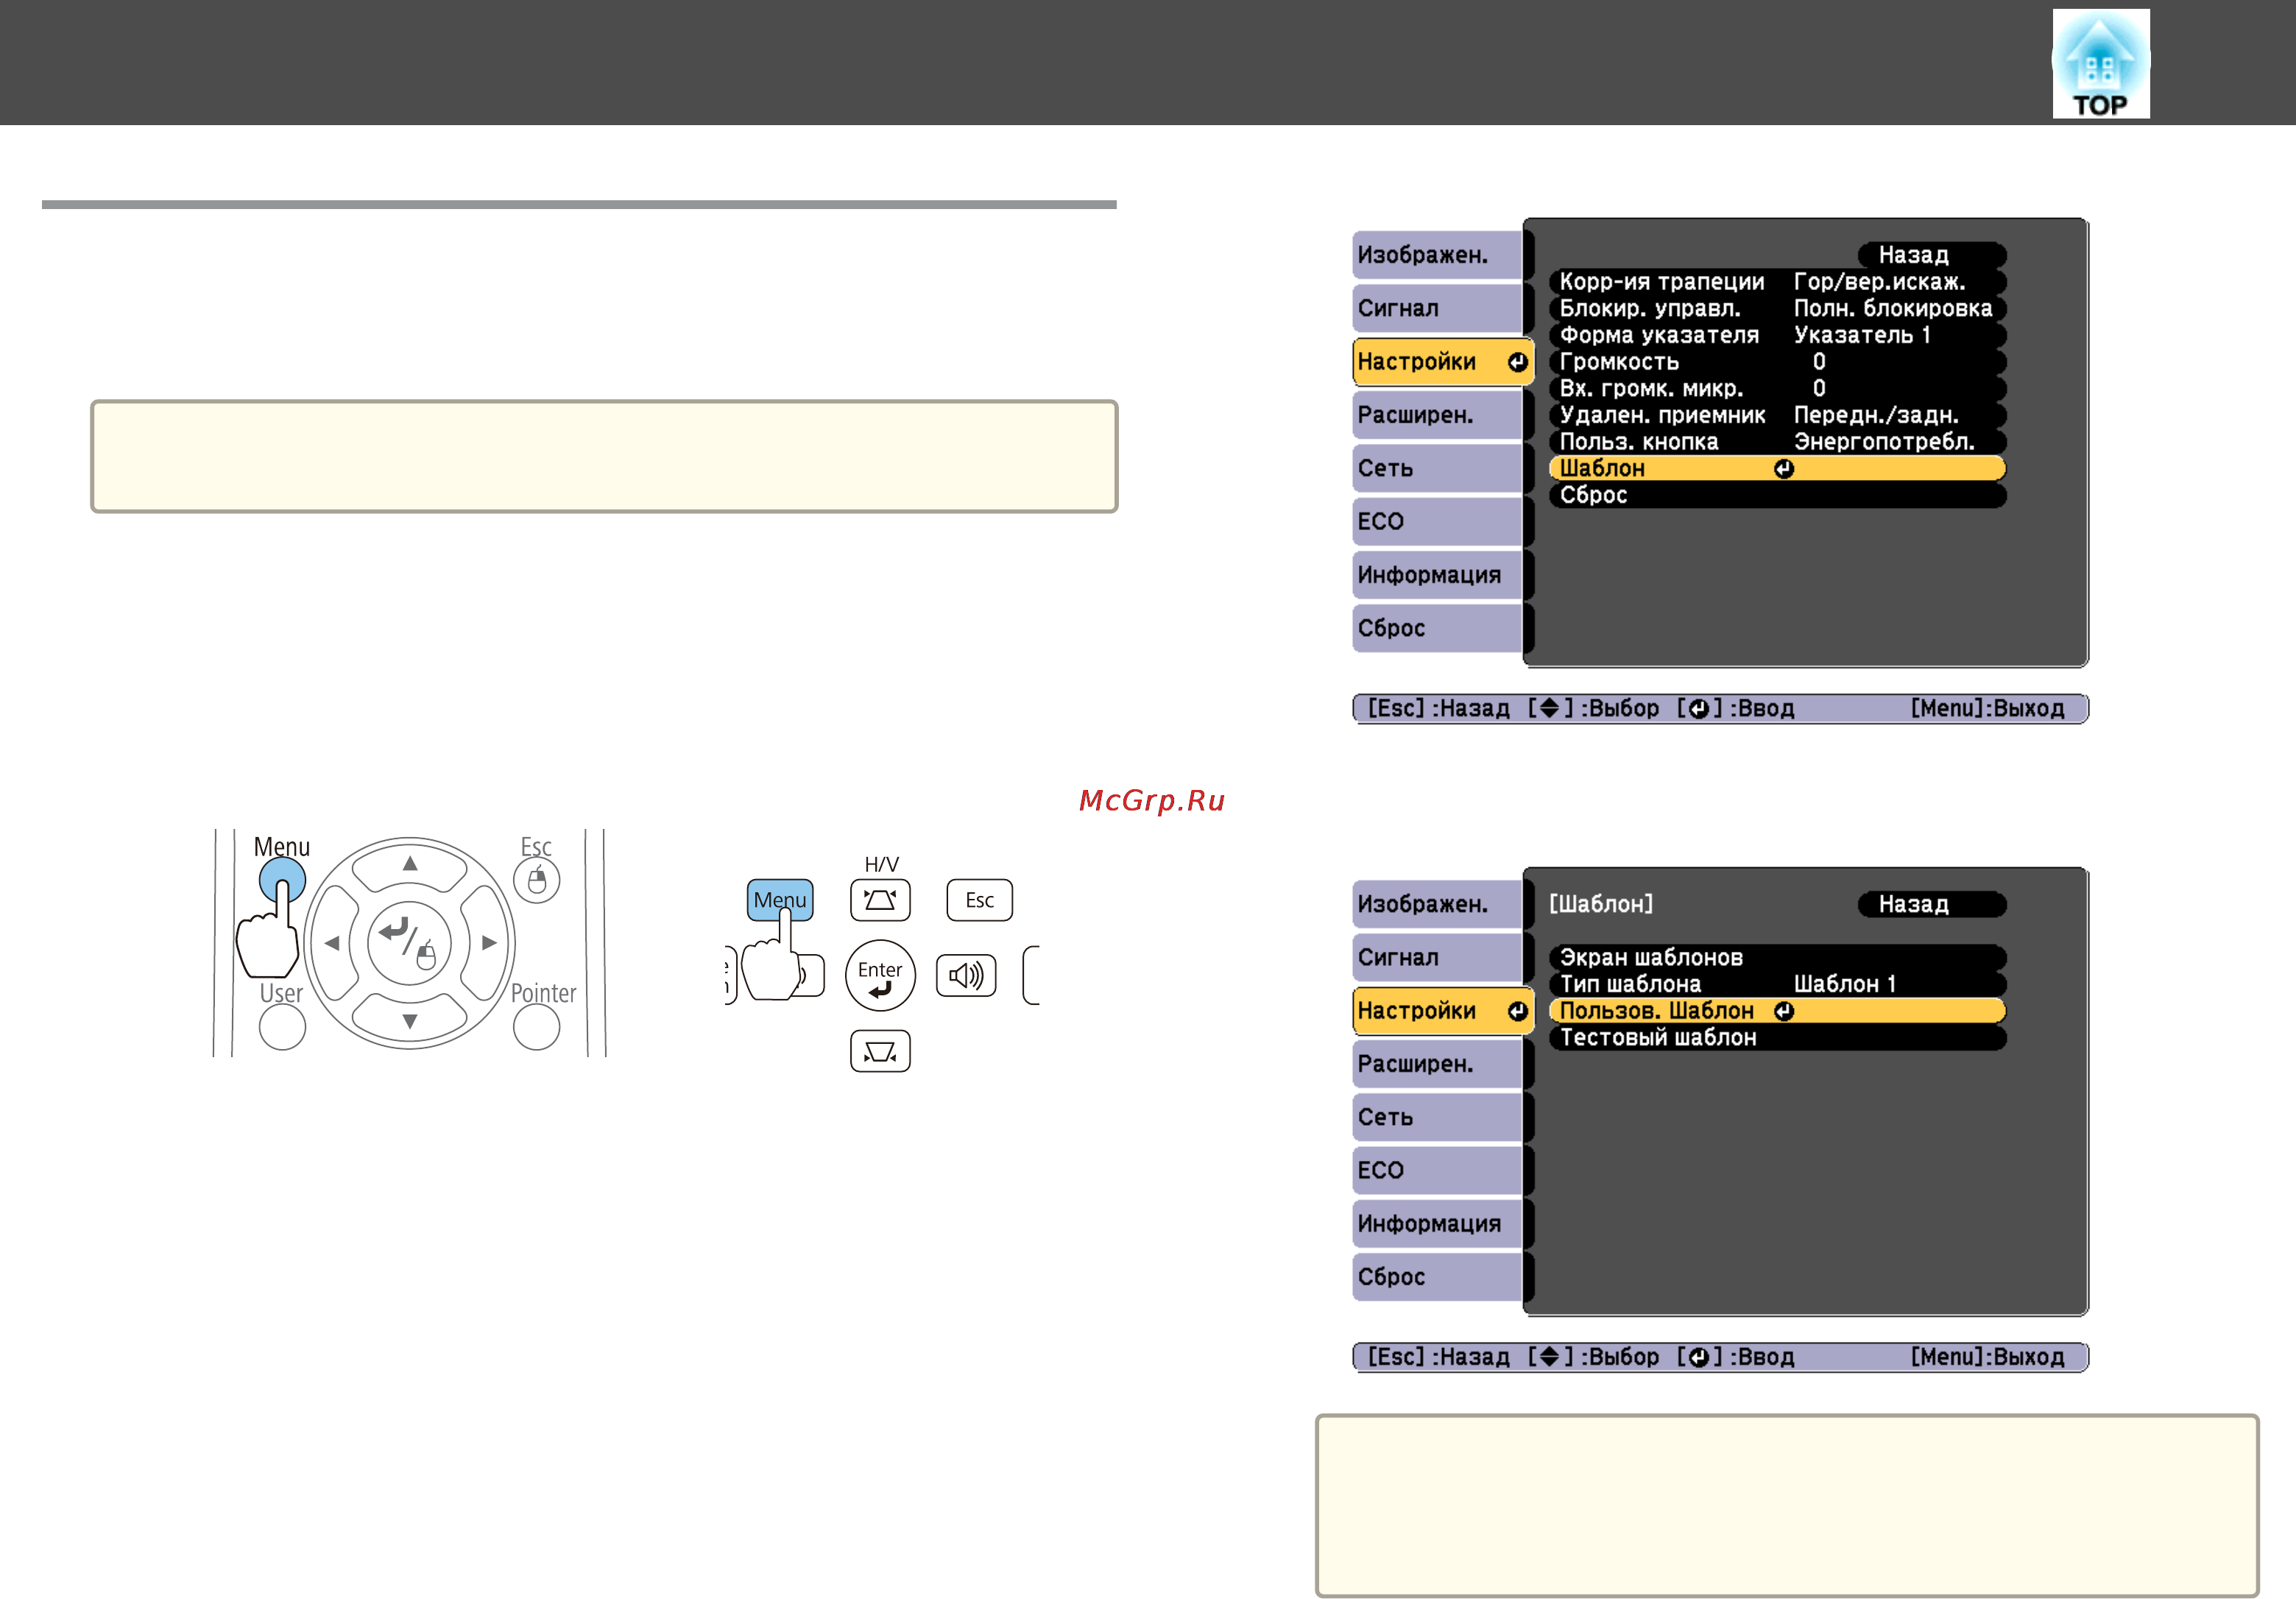Click the round Enter button on control panel
The height and width of the screenshot is (1599, 2296).
(880, 976)
